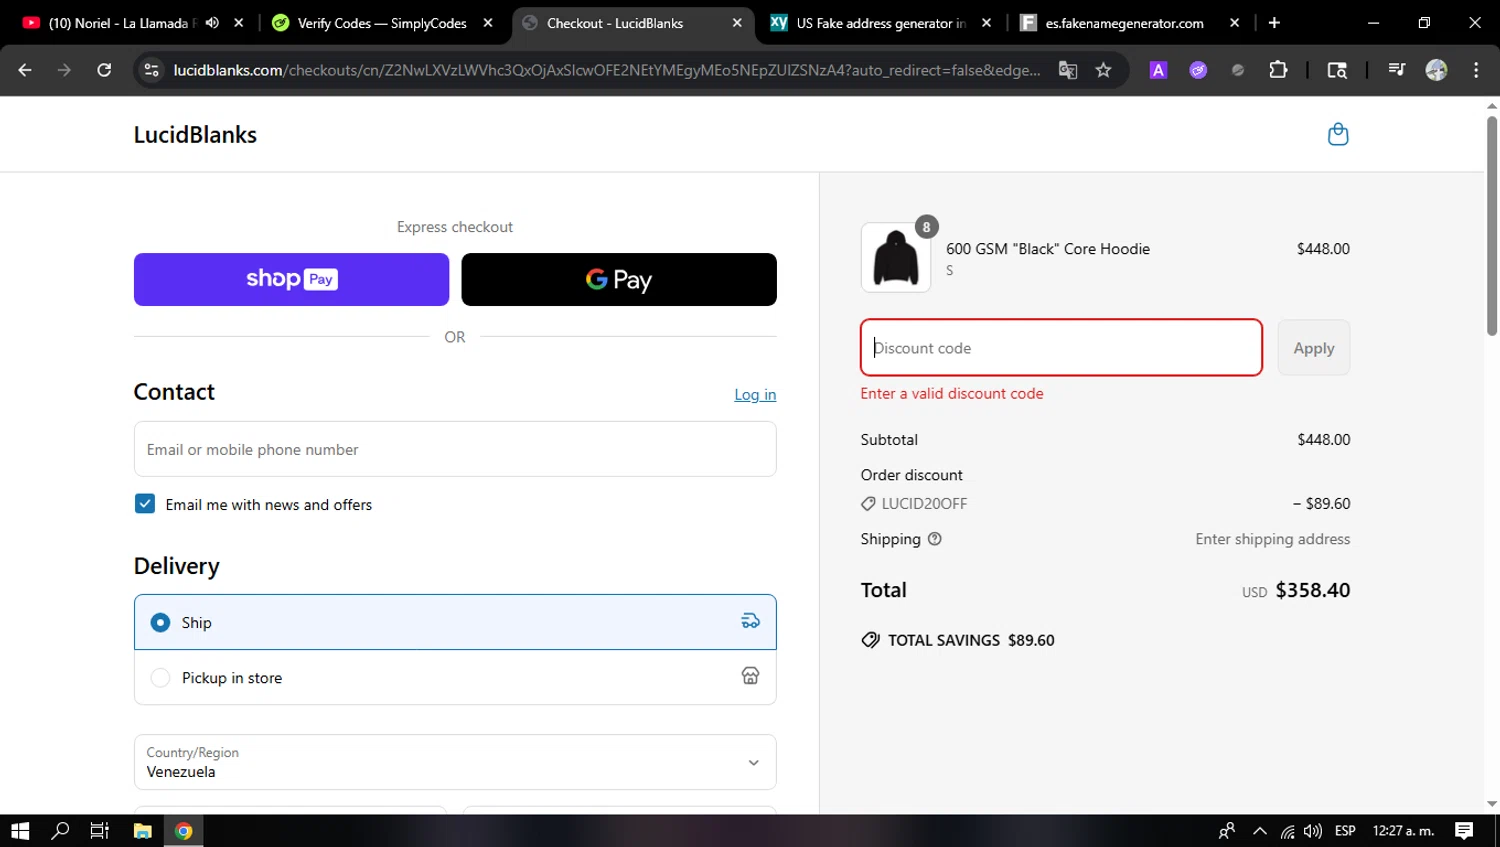The height and width of the screenshot is (847, 1500).
Task: Open the Chrome three-dot menu
Action: (x=1476, y=70)
